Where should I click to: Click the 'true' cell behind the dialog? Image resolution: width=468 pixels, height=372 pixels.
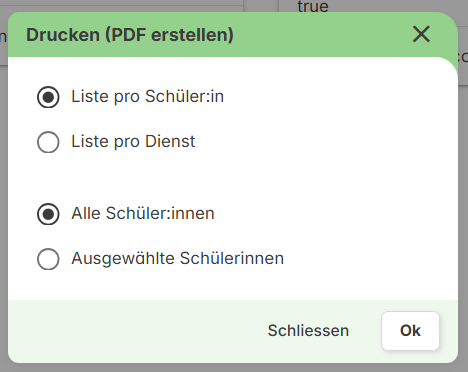313,6
